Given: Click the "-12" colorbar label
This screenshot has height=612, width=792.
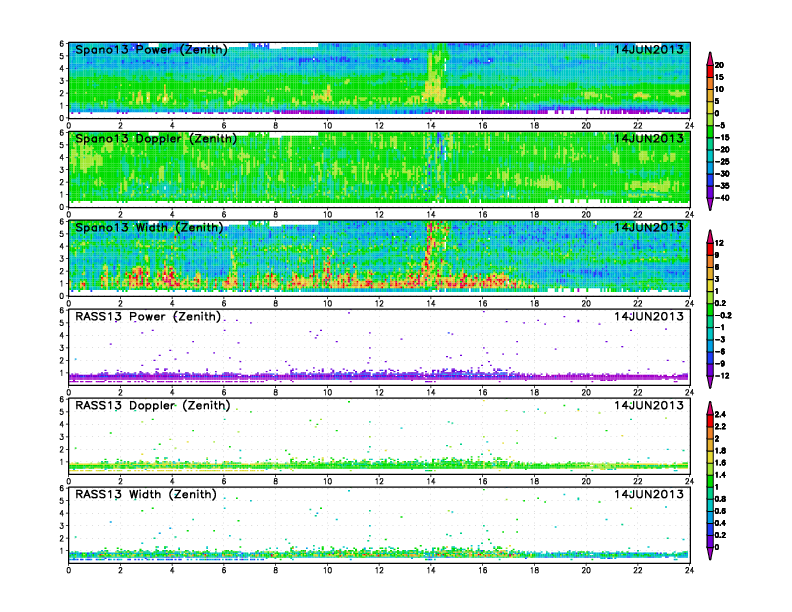Looking at the screenshot, I should 722,376.
